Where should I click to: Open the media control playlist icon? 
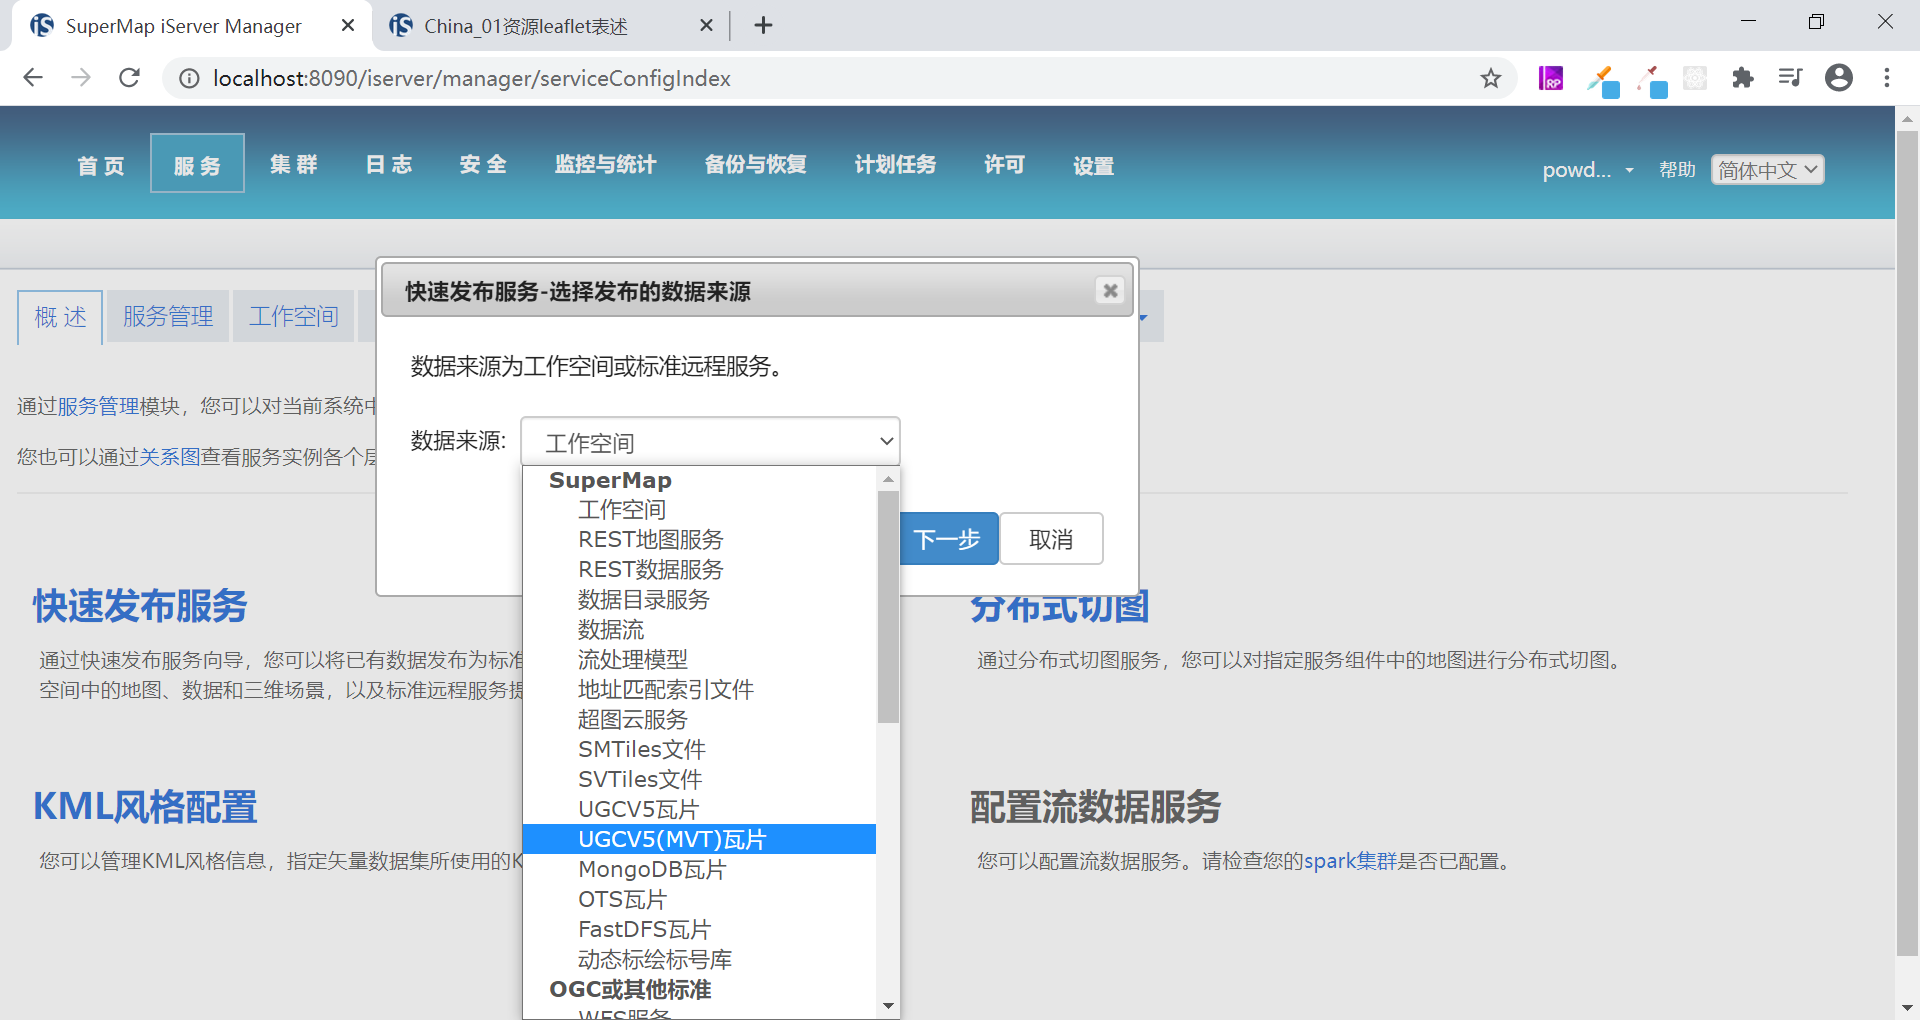pyautogui.click(x=1790, y=78)
